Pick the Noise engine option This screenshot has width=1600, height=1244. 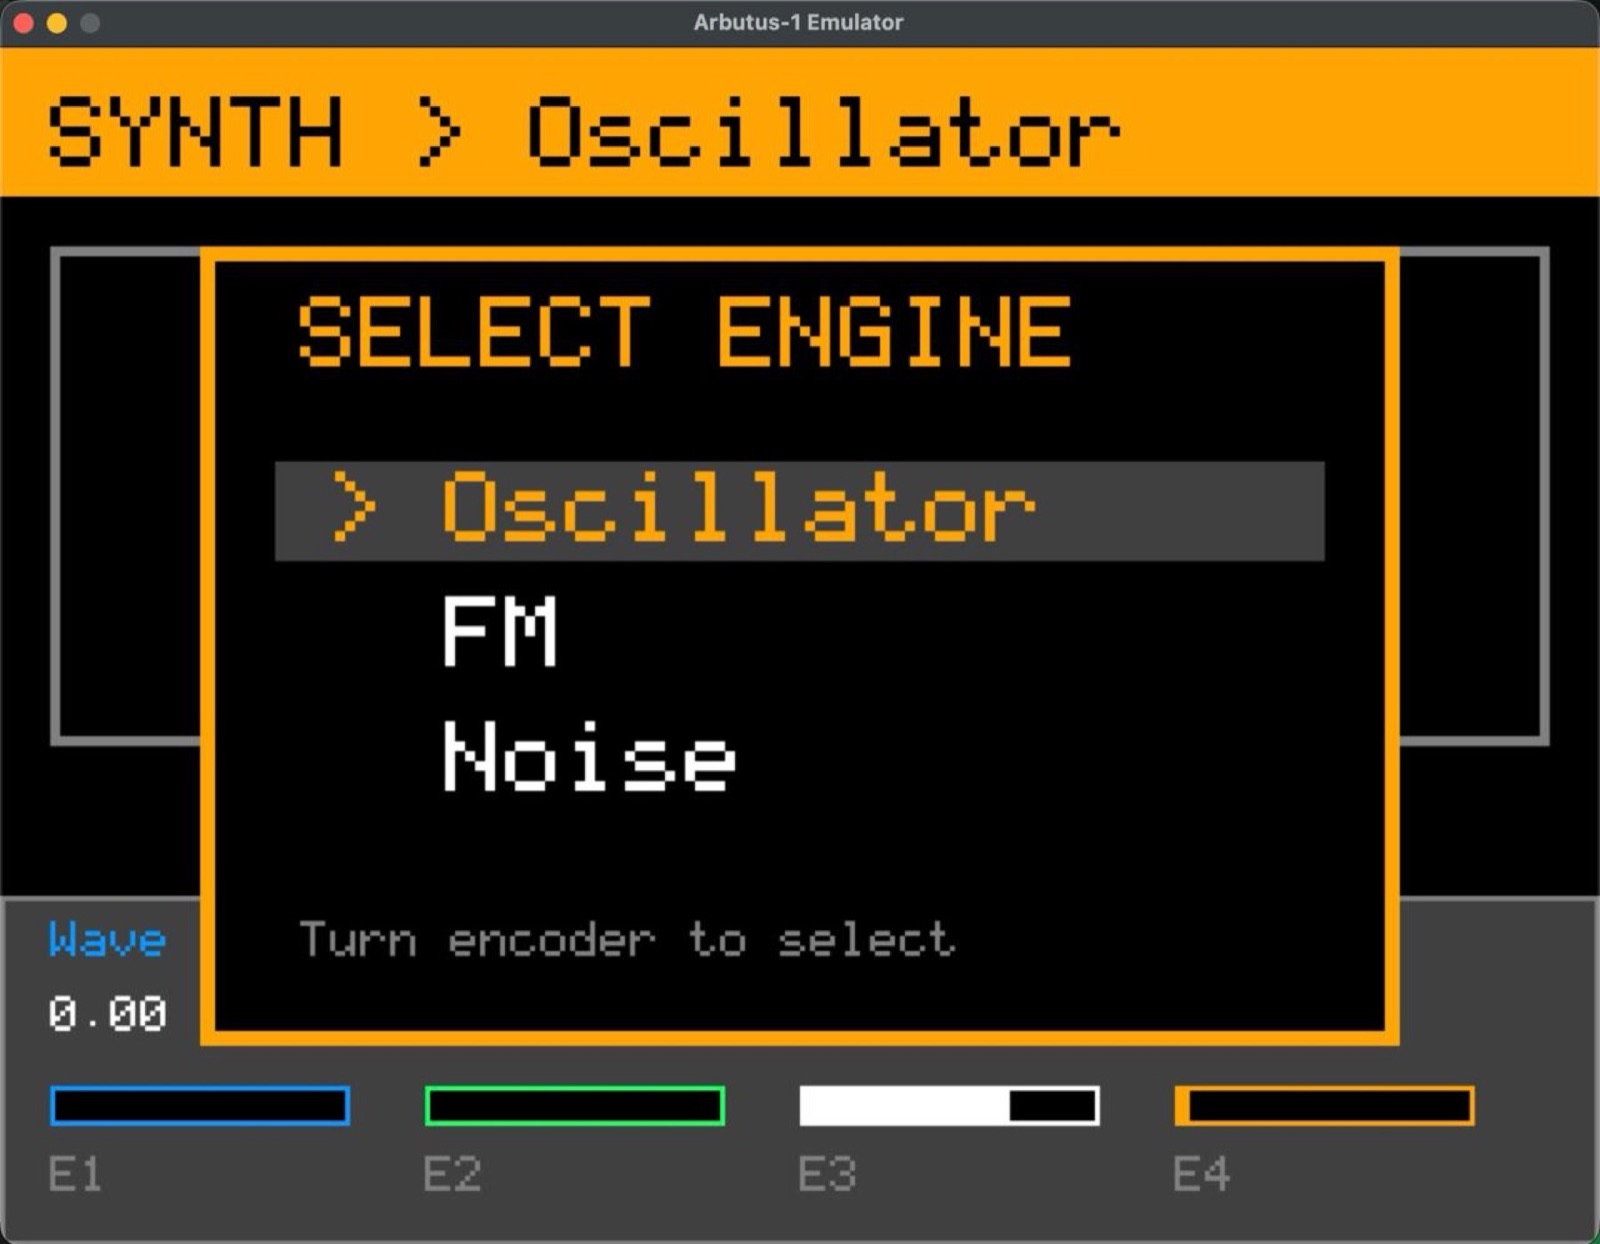pyautogui.click(x=589, y=756)
